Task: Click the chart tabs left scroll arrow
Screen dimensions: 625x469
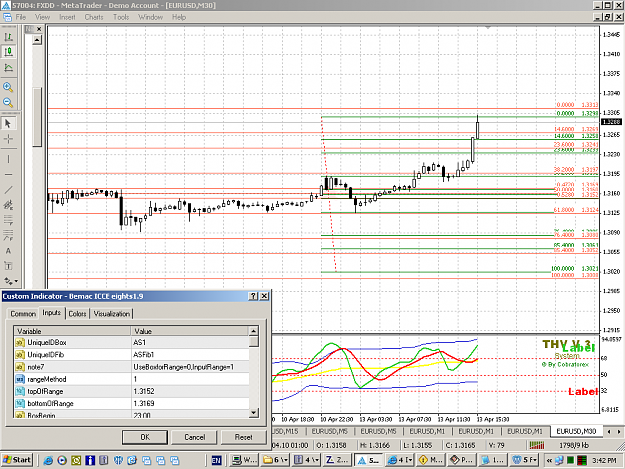Action: coord(609,432)
